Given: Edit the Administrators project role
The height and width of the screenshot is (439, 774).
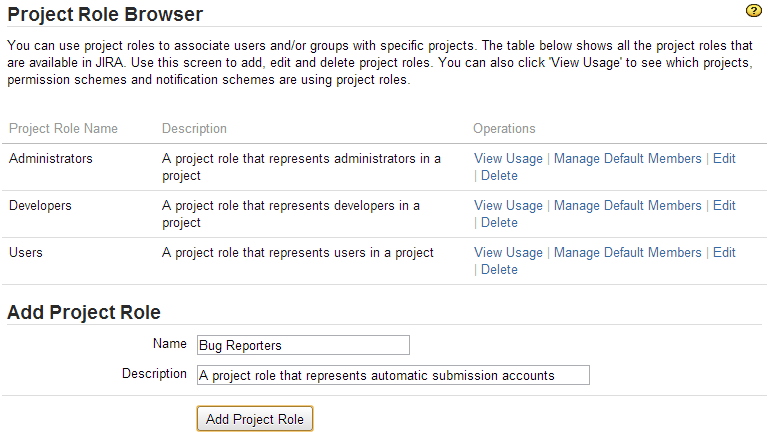Looking at the screenshot, I should click(724, 159).
